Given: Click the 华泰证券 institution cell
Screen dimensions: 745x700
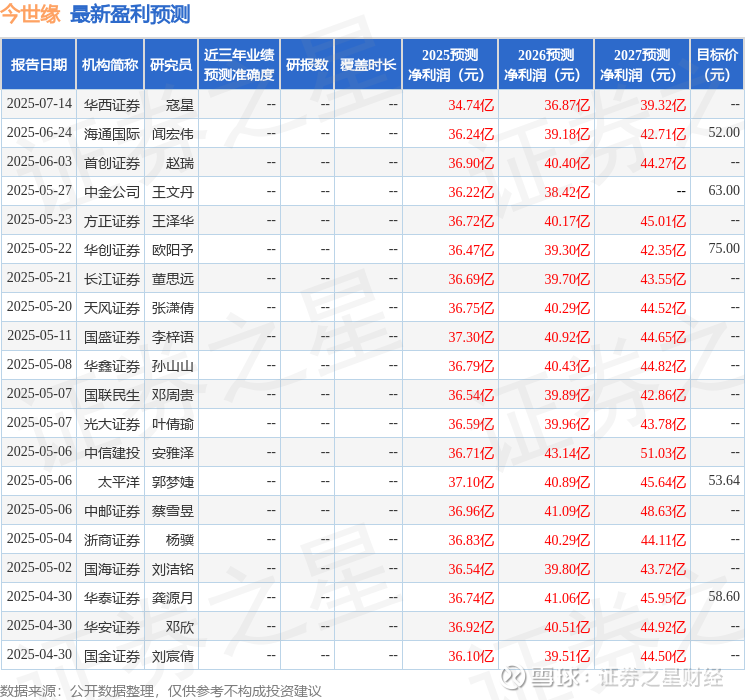Looking at the screenshot, I should [x=112, y=598].
